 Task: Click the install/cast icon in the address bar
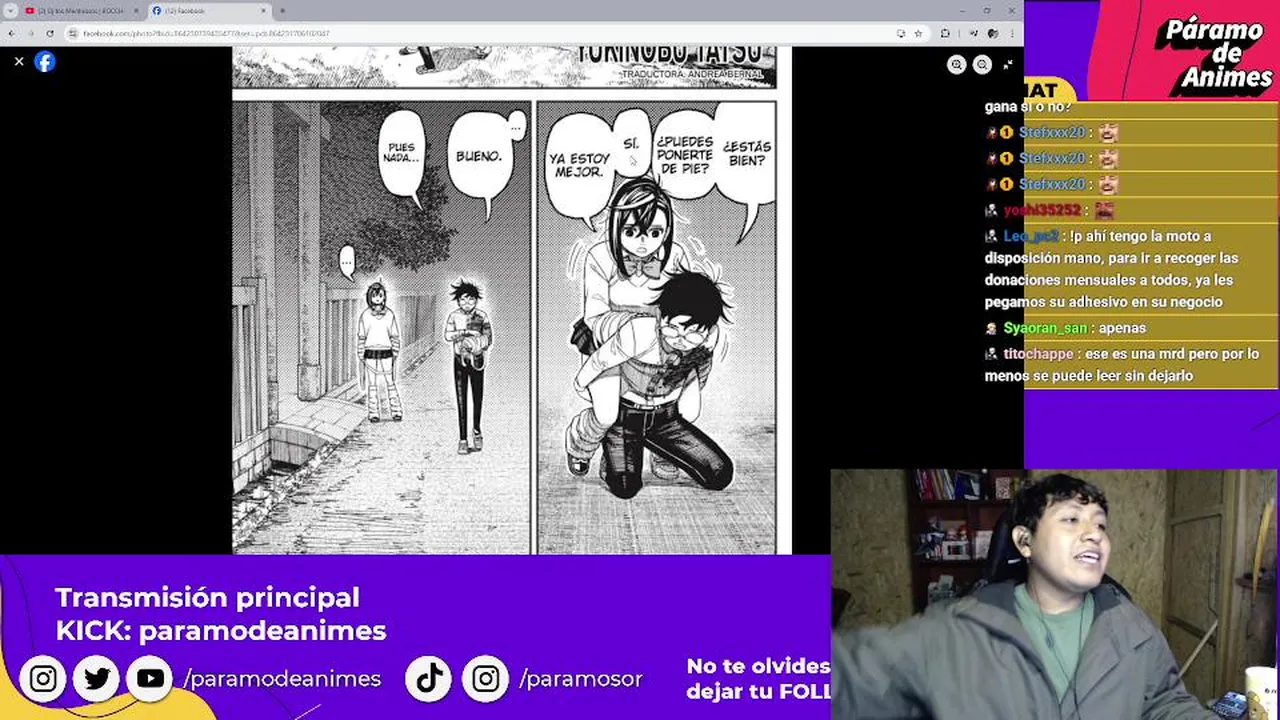click(901, 33)
